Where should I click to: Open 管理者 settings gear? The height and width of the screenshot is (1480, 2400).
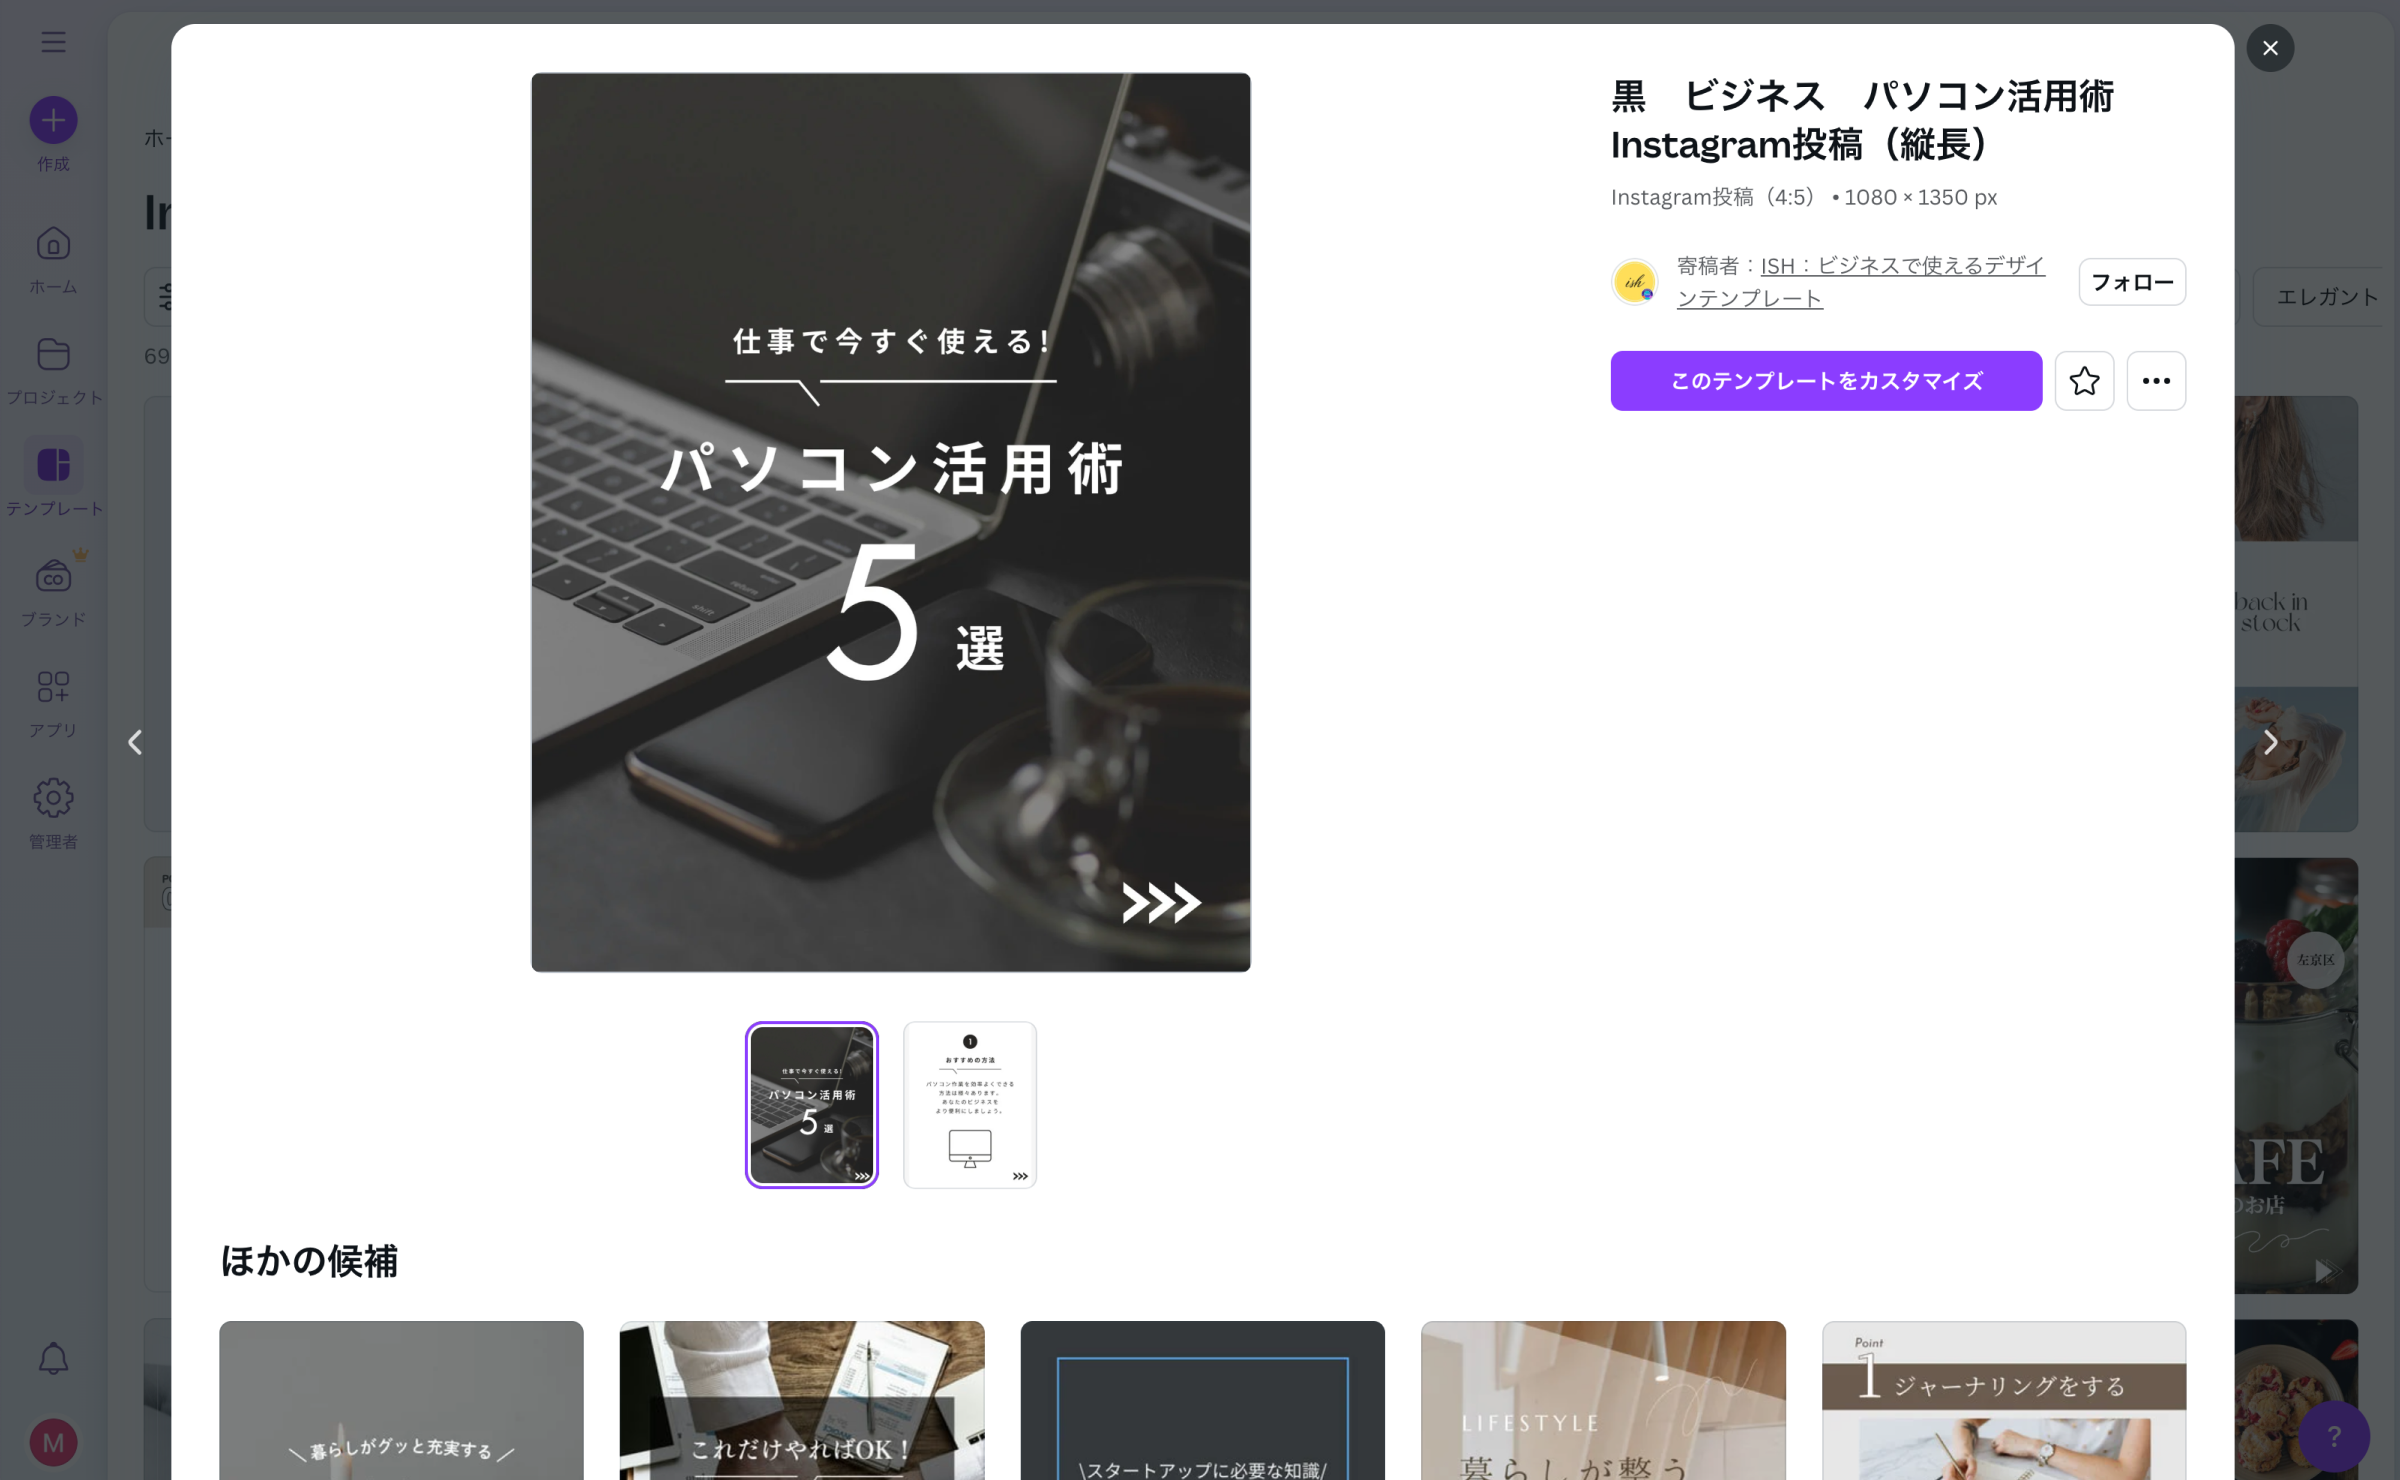coord(53,814)
